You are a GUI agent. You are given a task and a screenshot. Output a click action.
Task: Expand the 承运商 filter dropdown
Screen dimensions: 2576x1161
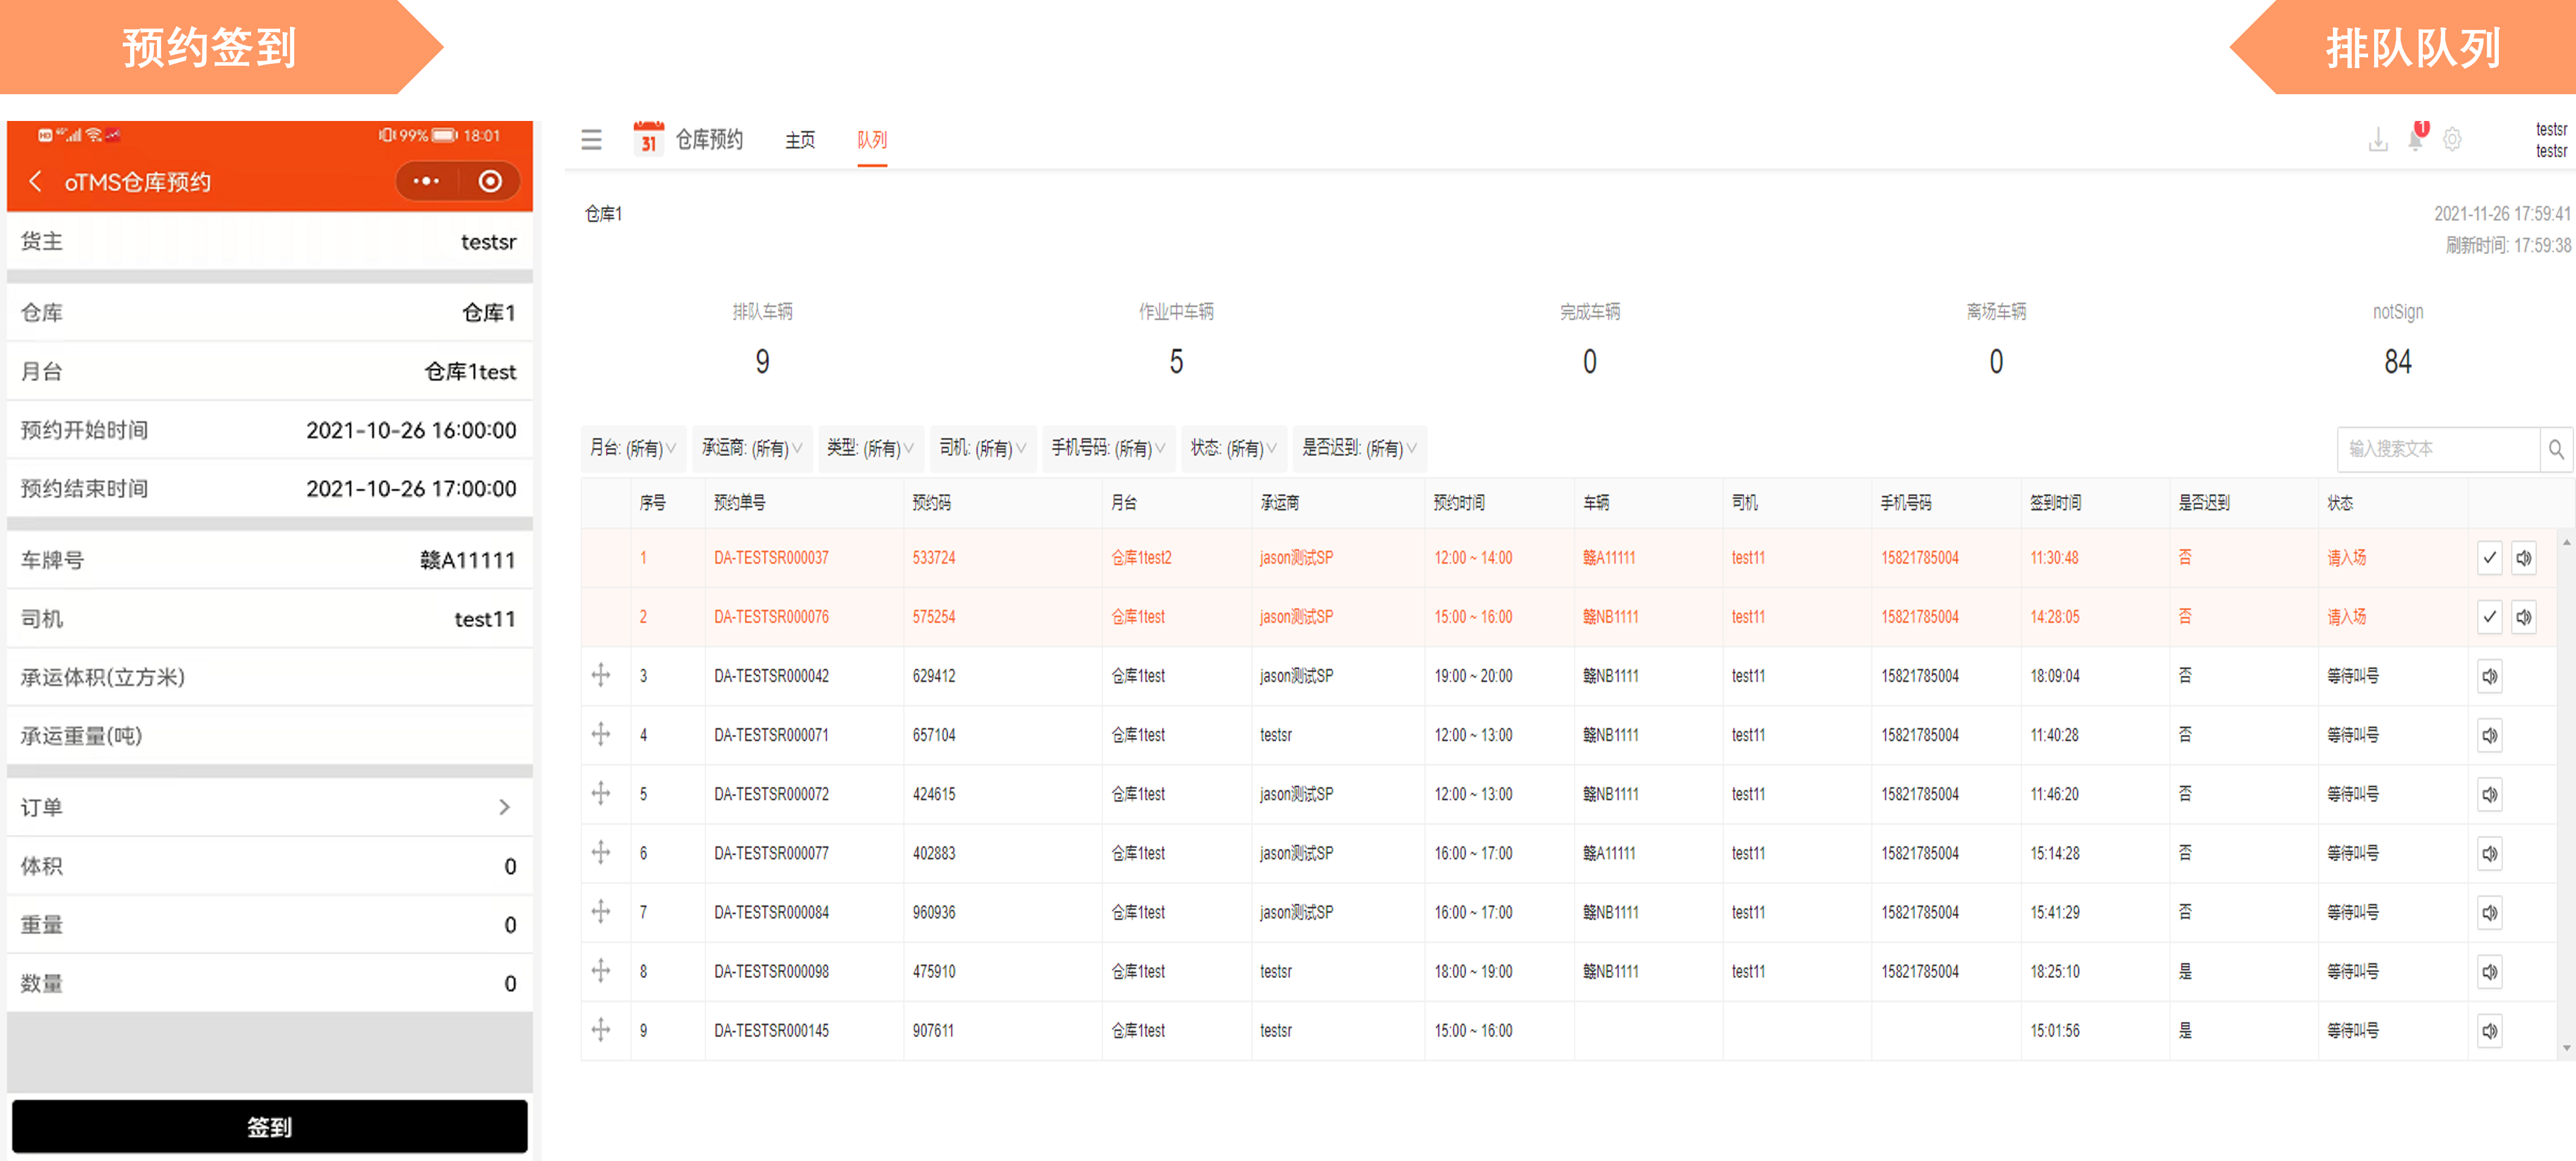752,449
